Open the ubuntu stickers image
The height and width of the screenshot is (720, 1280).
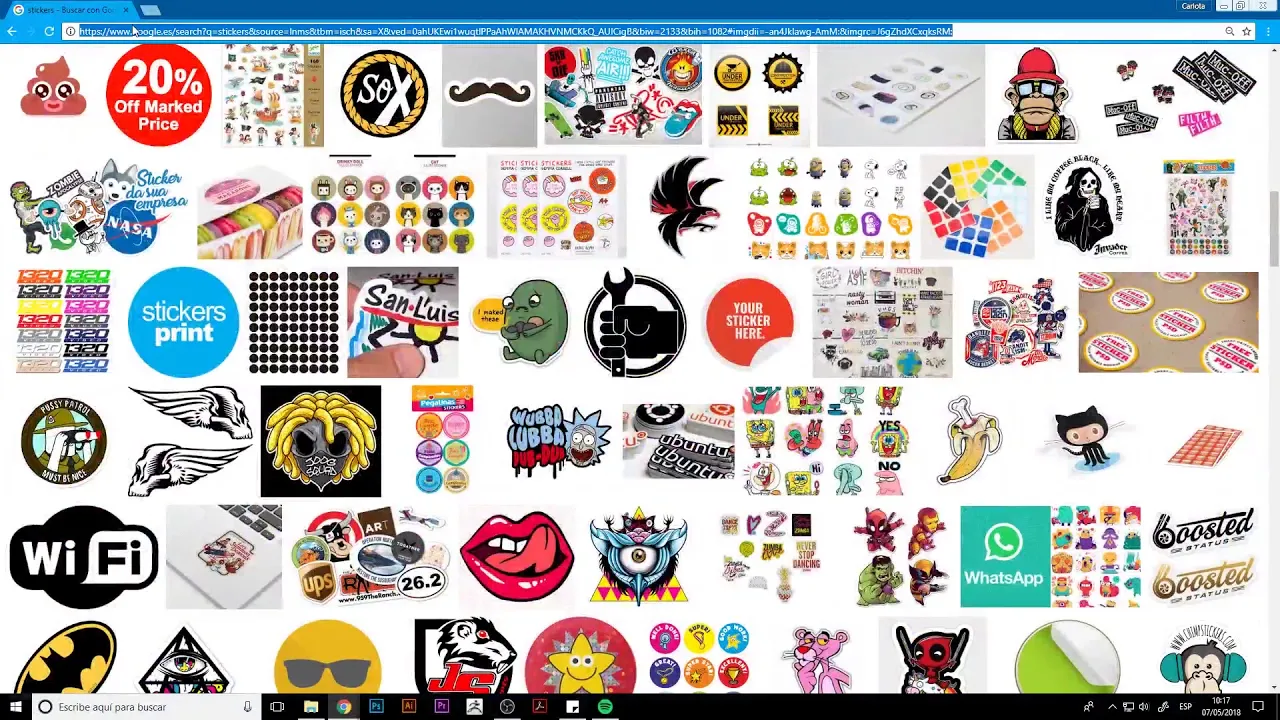coord(678,440)
